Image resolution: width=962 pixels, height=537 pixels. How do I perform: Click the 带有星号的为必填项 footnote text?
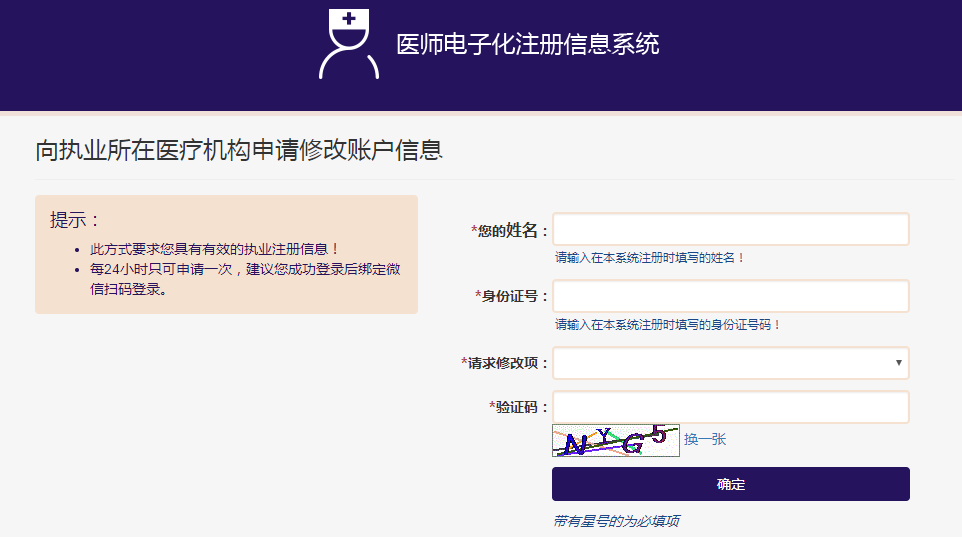point(616,521)
